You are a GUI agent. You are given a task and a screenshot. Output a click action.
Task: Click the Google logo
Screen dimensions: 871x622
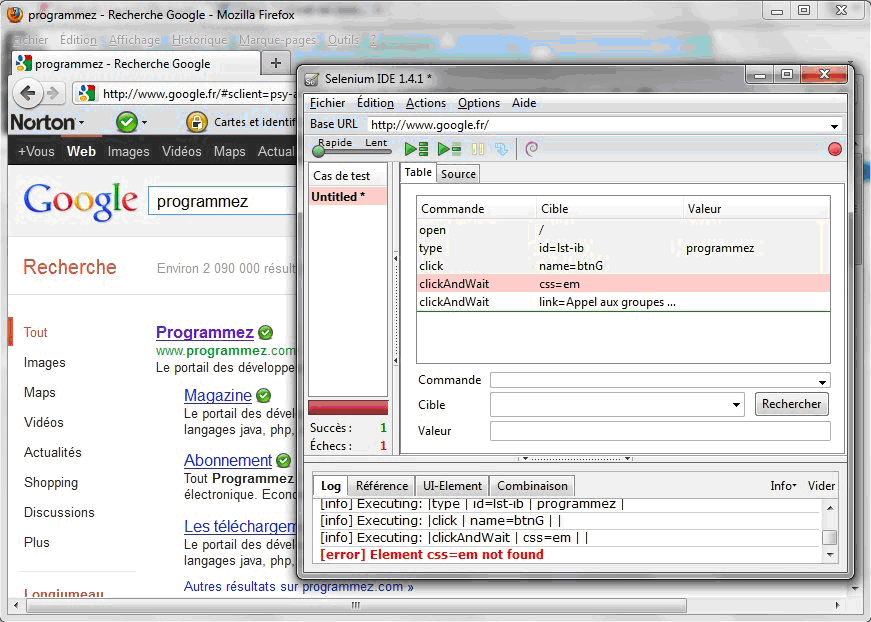[x=81, y=201]
